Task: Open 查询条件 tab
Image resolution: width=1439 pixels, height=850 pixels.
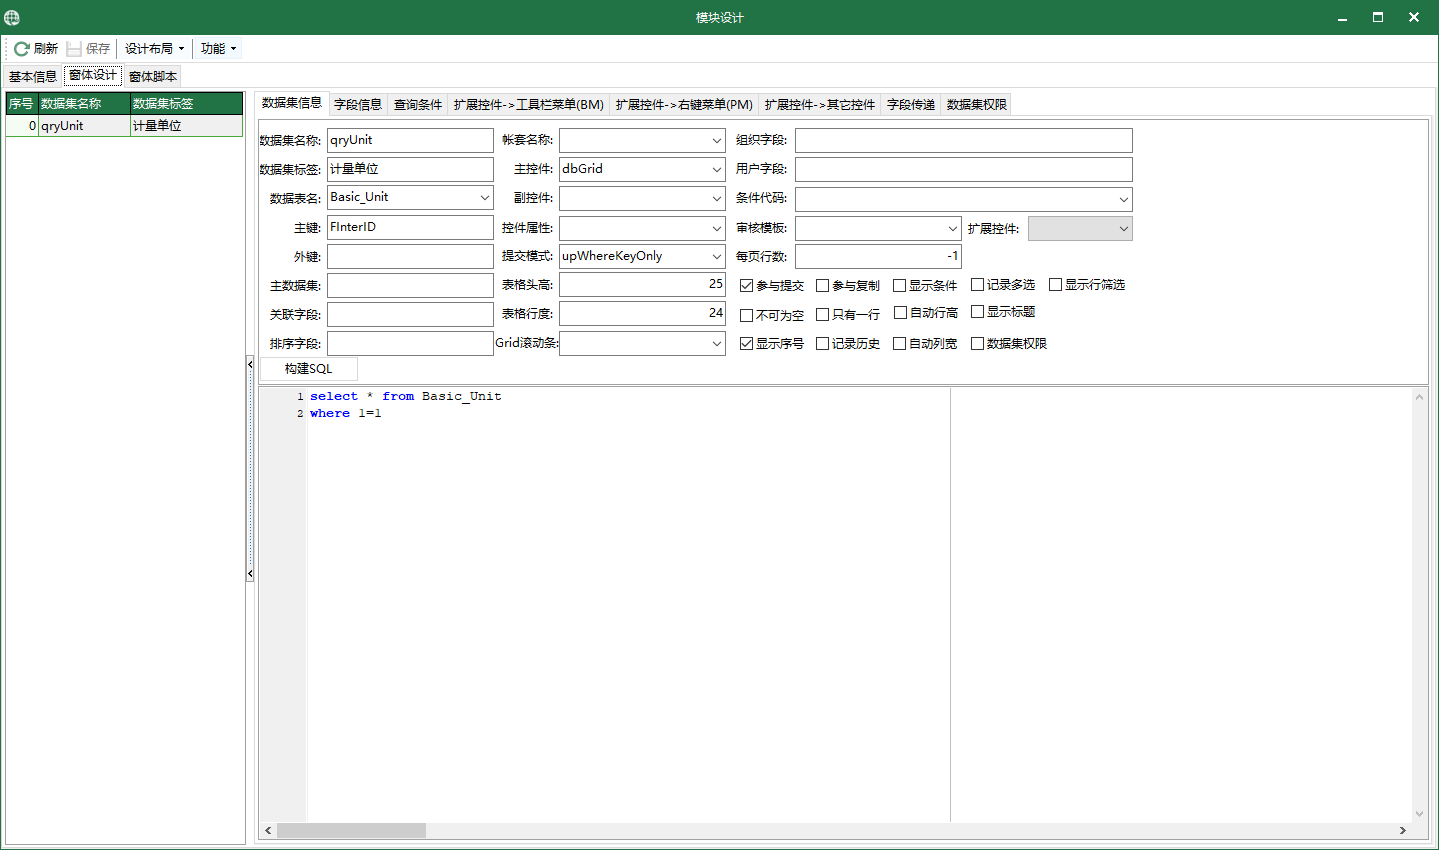Action: click(418, 104)
